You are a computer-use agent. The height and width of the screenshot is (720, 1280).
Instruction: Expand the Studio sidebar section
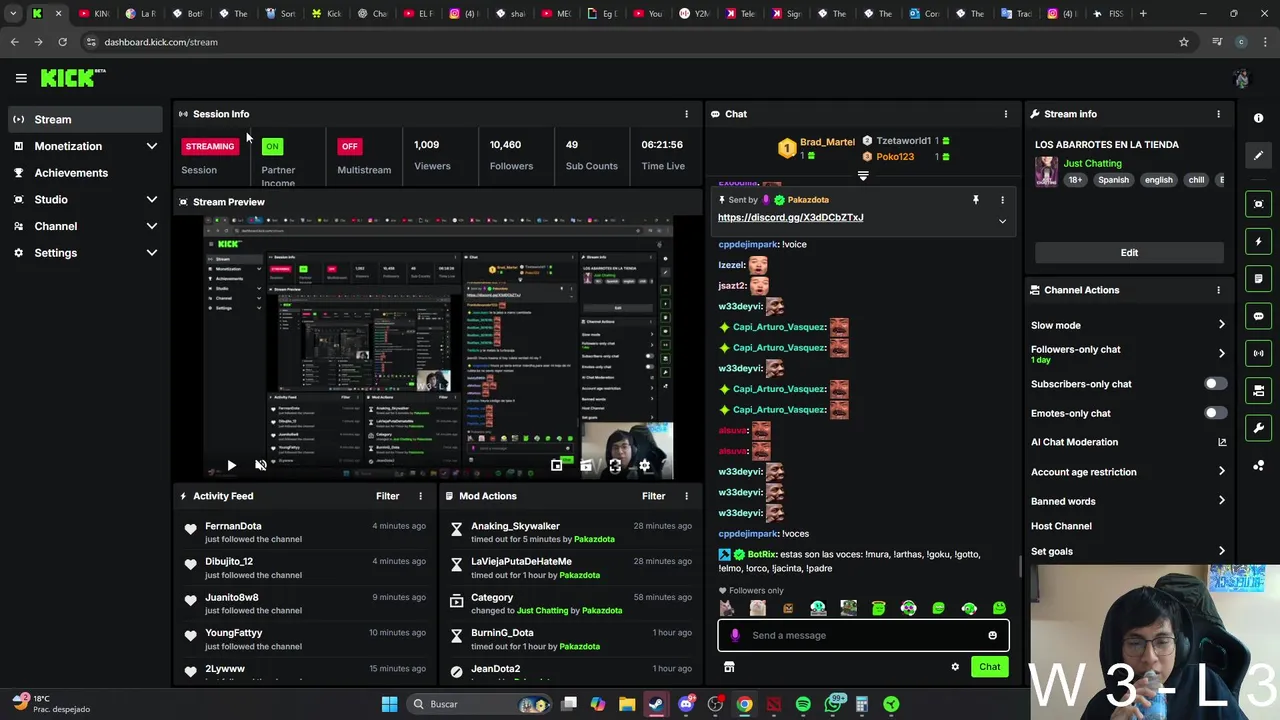coord(152,200)
